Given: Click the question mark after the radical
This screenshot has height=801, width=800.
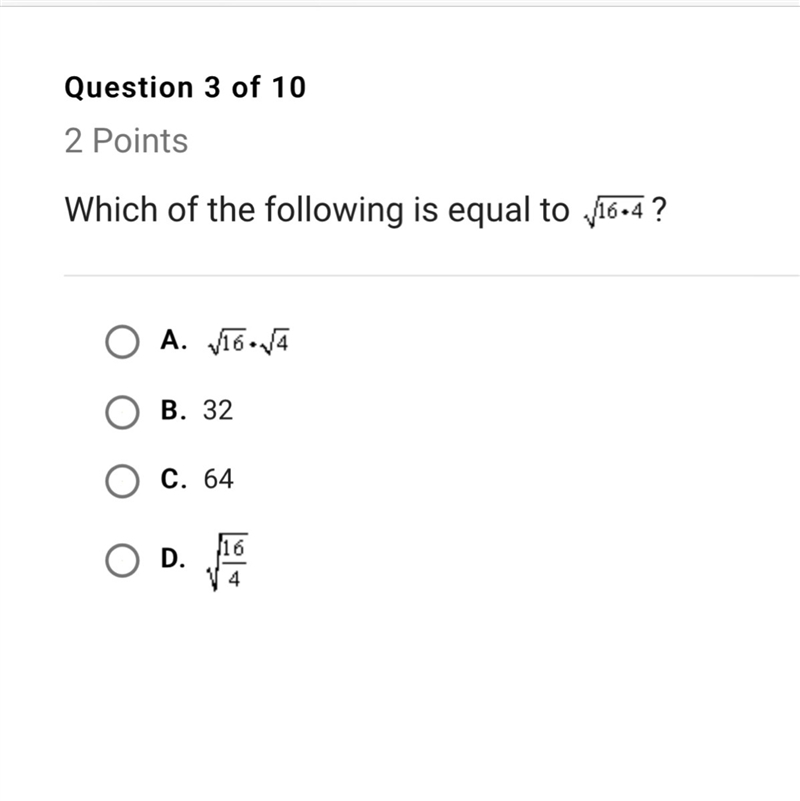Looking at the screenshot, I should click(660, 209).
